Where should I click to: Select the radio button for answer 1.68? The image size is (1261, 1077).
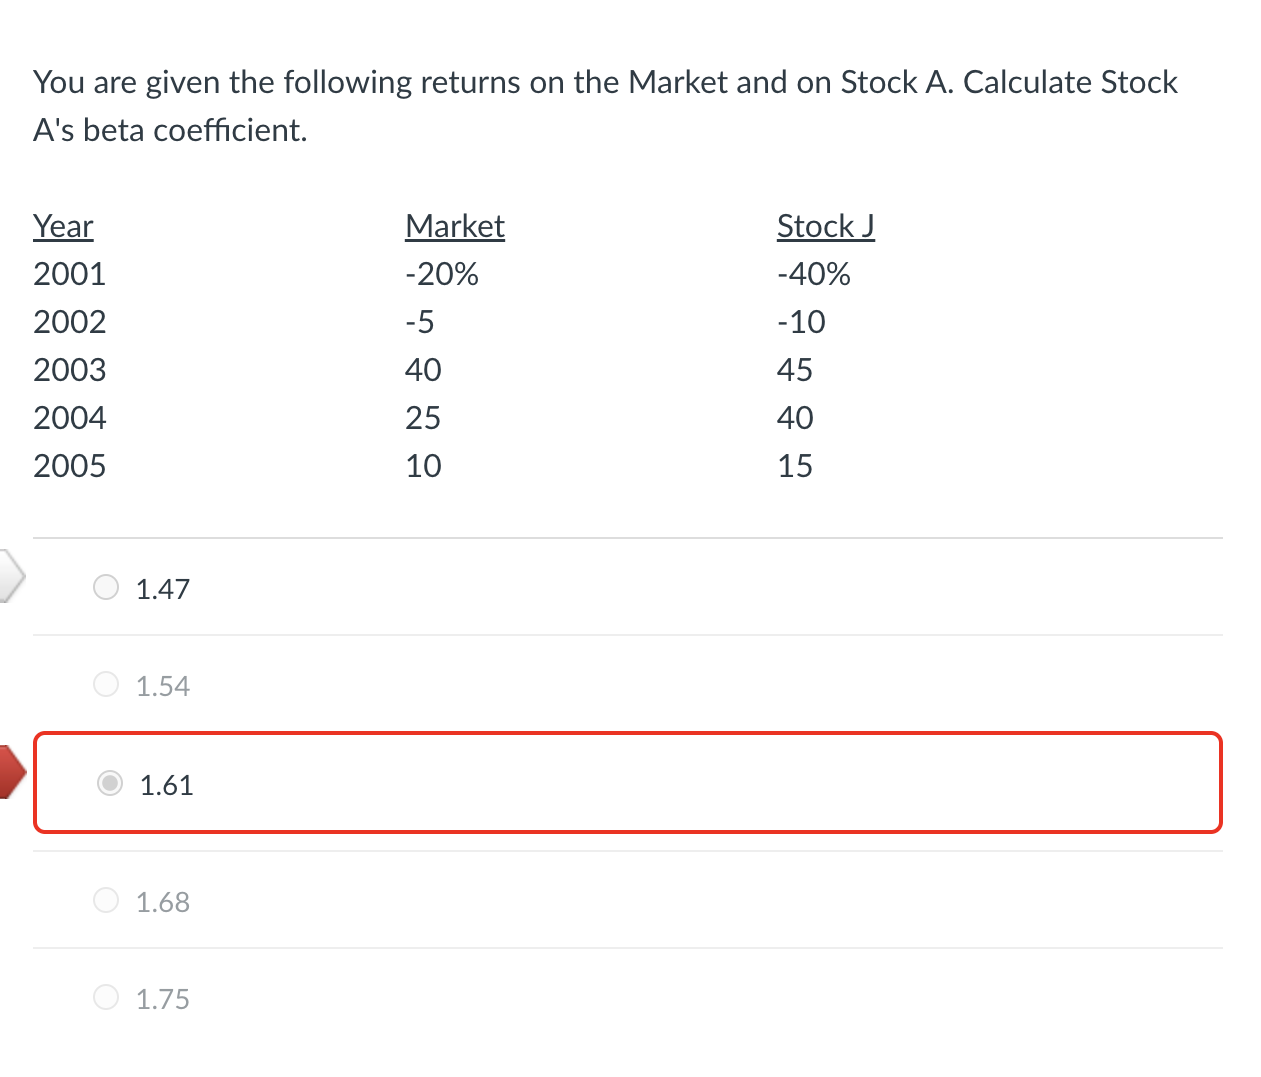[x=105, y=900]
